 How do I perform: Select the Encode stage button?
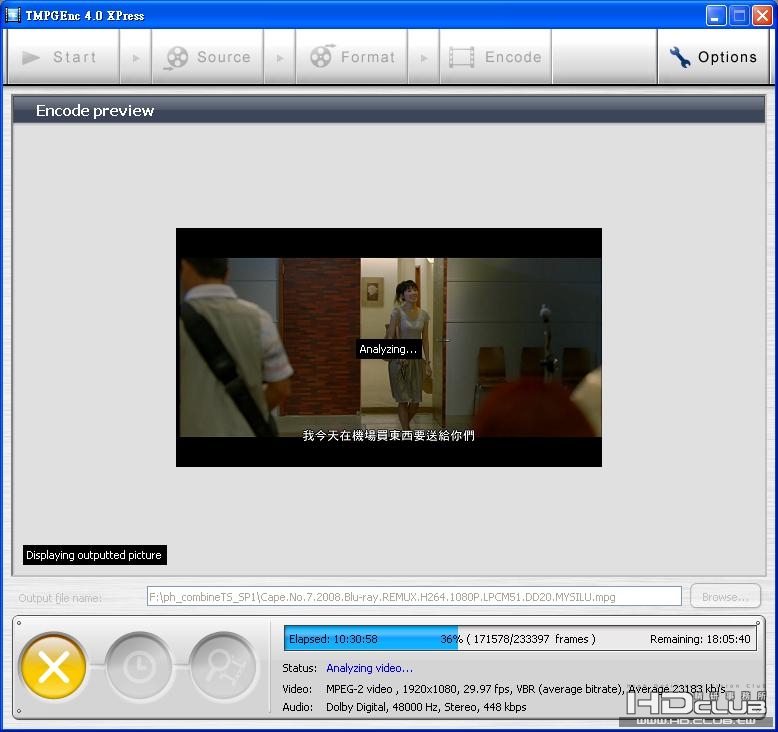tap(495, 57)
